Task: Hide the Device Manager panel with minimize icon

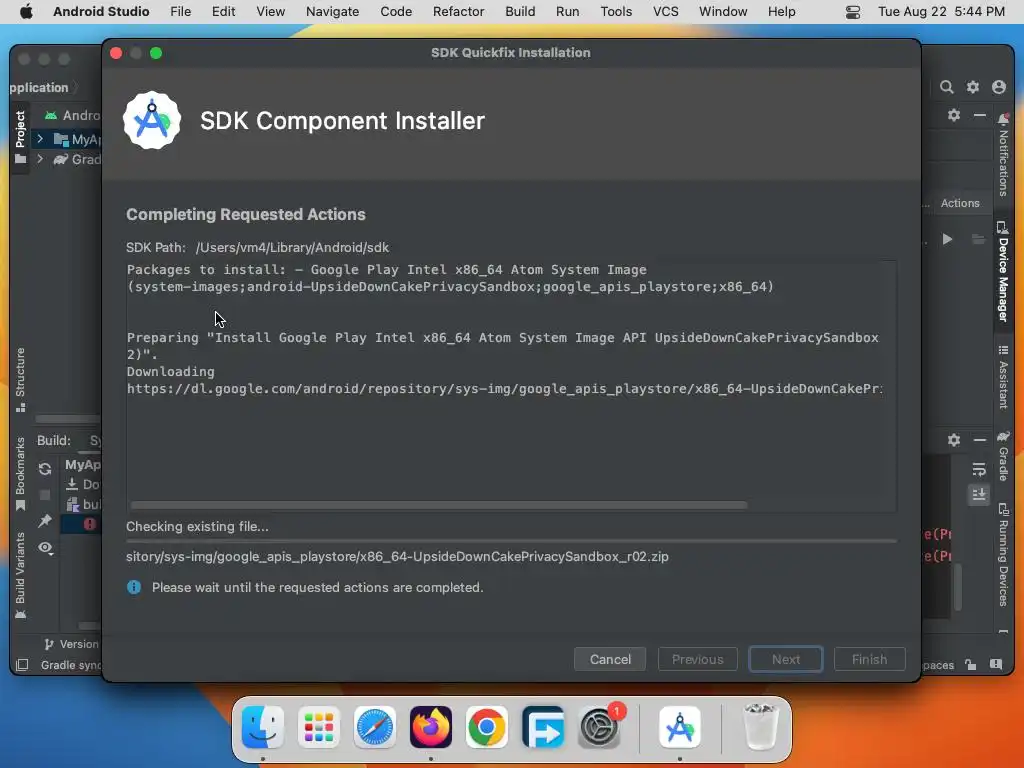Action: pos(980,115)
